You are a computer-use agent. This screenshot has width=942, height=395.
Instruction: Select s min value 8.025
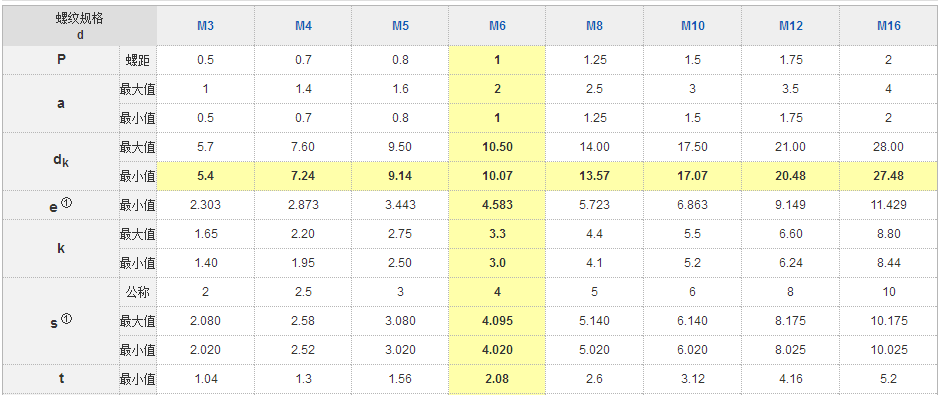click(791, 350)
